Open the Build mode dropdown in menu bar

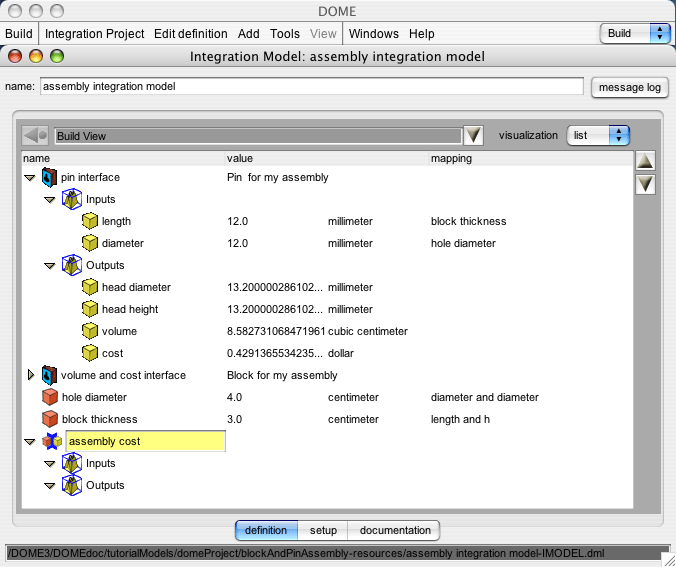click(x=635, y=33)
